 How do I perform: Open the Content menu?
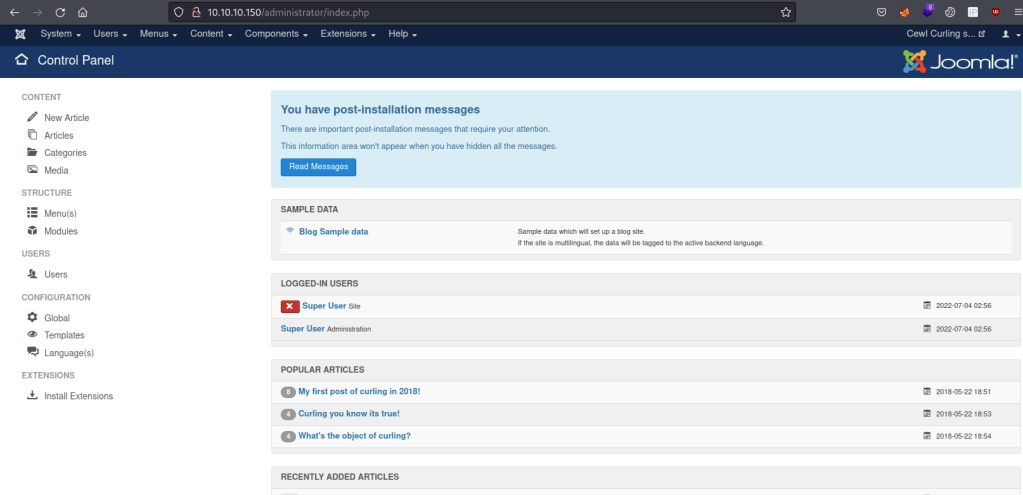210,34
